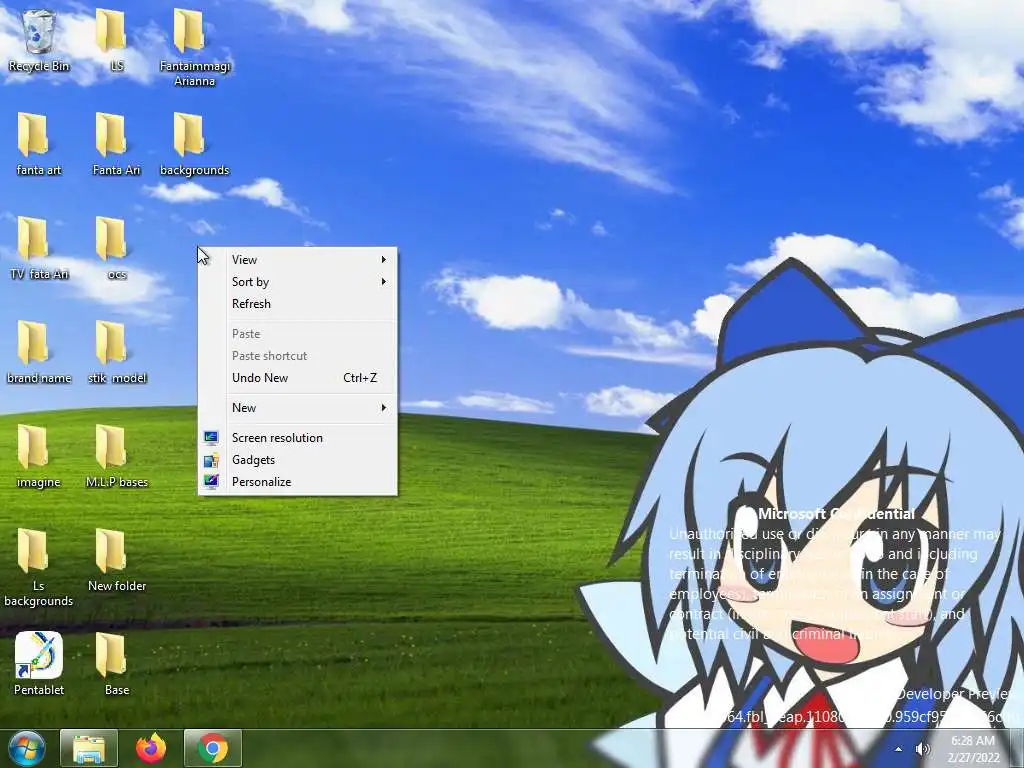Screen dimensions: 1024x768
Task: Launch Google Chrome from the taskbar
Action: click(213, 748)
